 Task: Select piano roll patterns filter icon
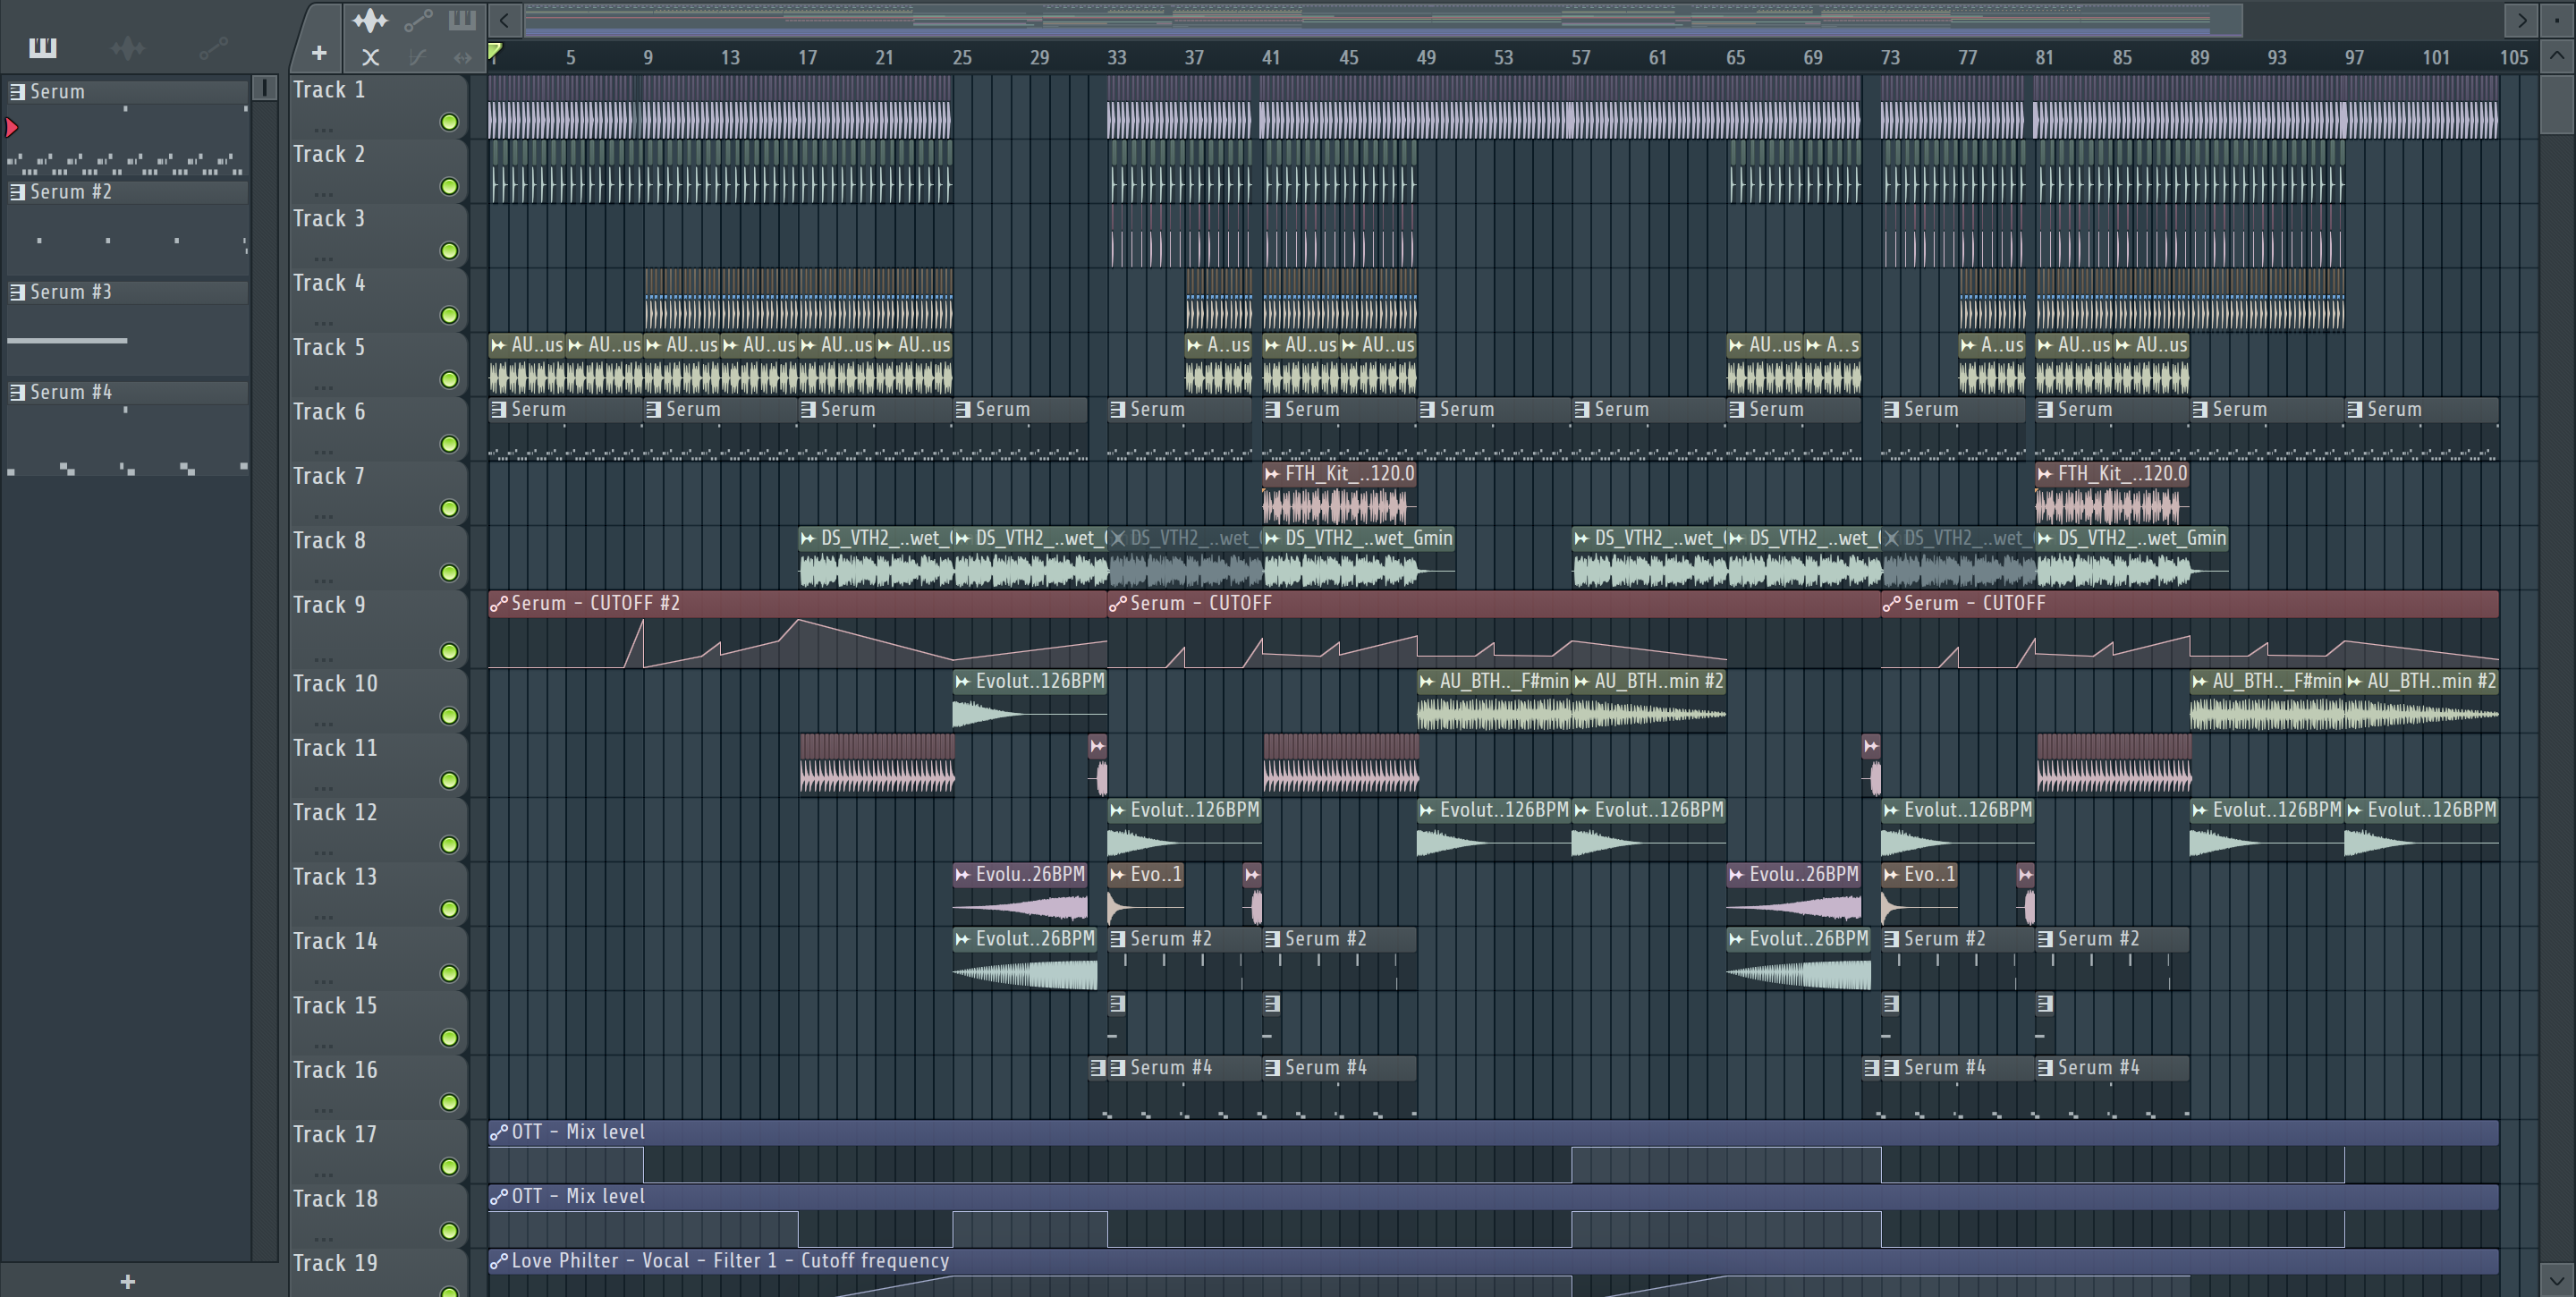coord(42,47)
